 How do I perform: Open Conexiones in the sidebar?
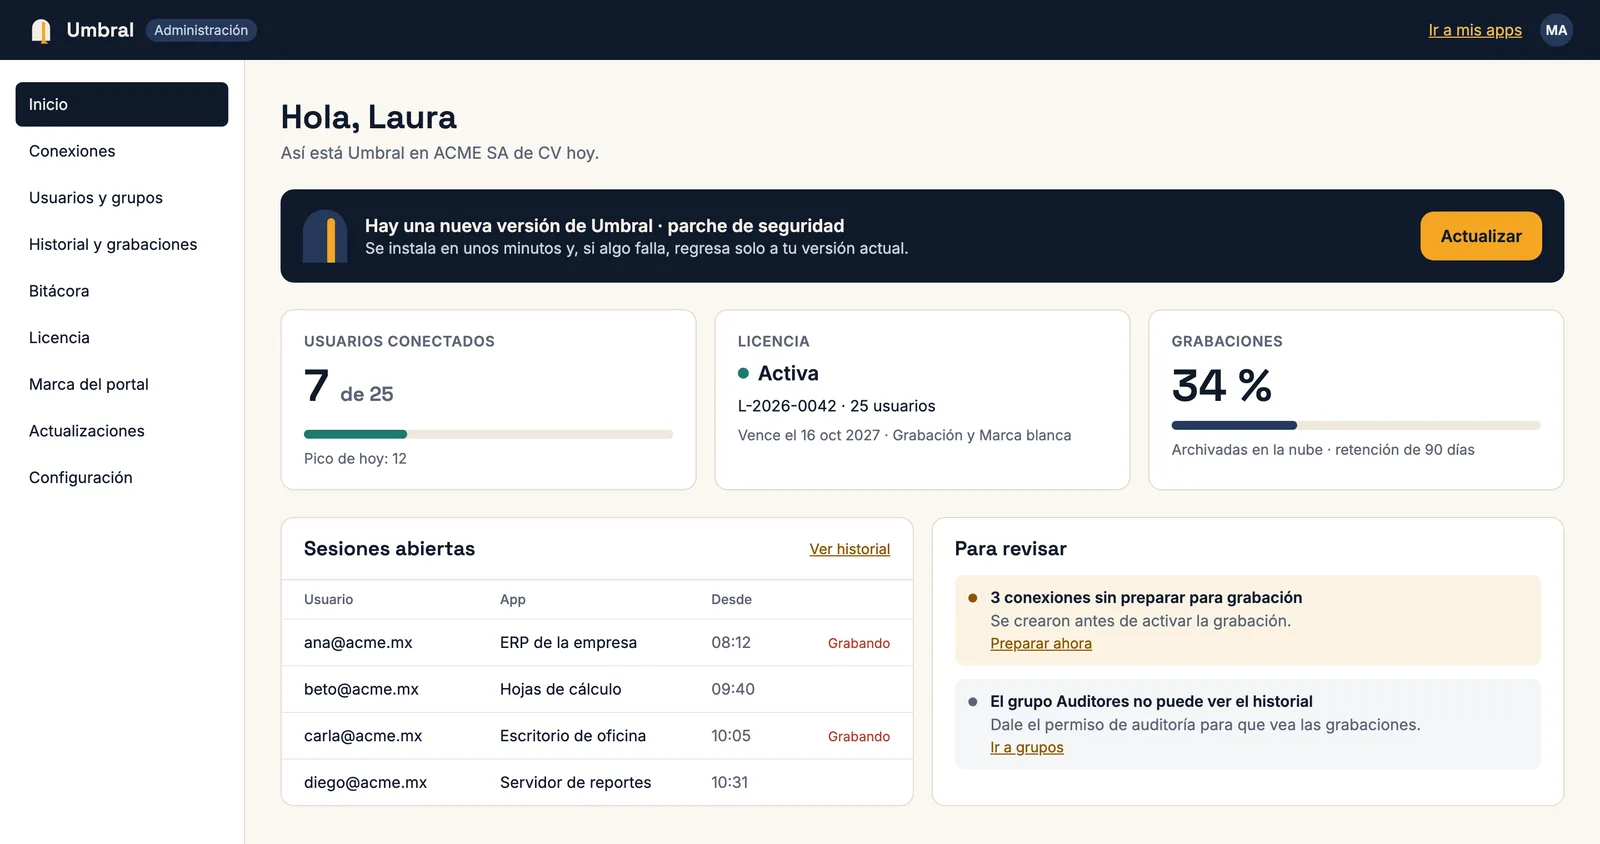[122, 151]
